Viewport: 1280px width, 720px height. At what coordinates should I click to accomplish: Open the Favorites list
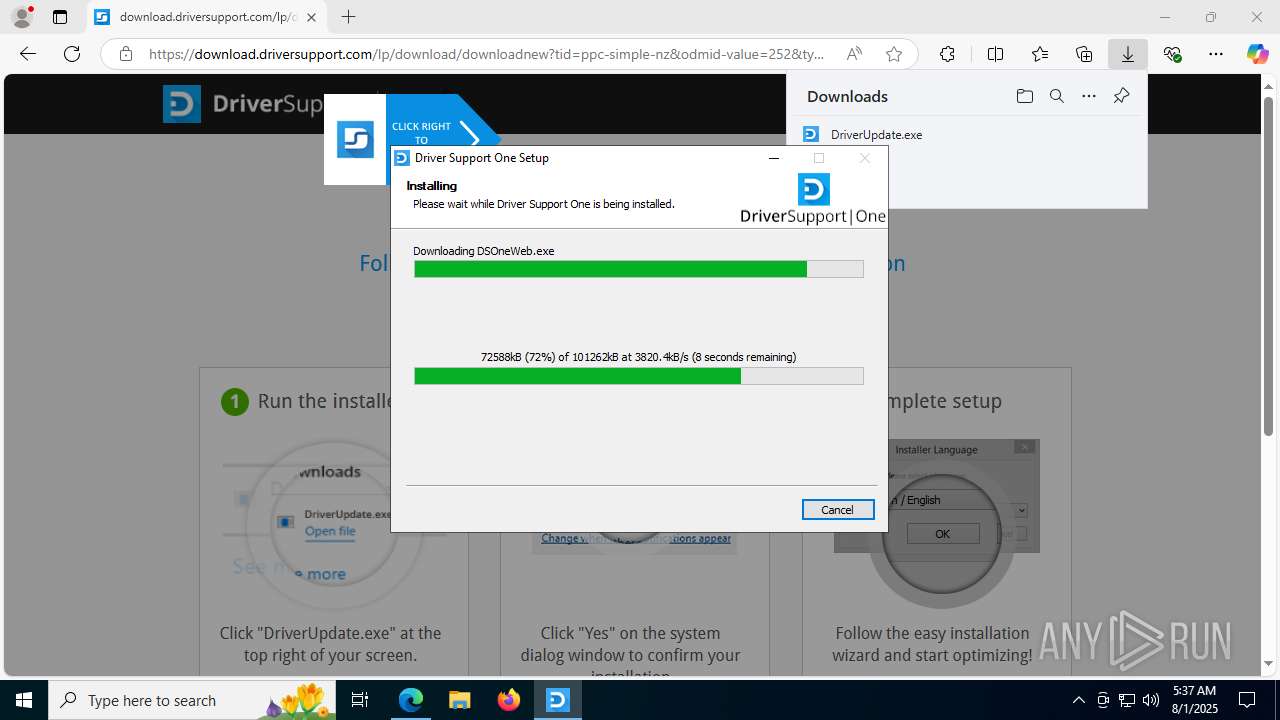click(1040, 54)
